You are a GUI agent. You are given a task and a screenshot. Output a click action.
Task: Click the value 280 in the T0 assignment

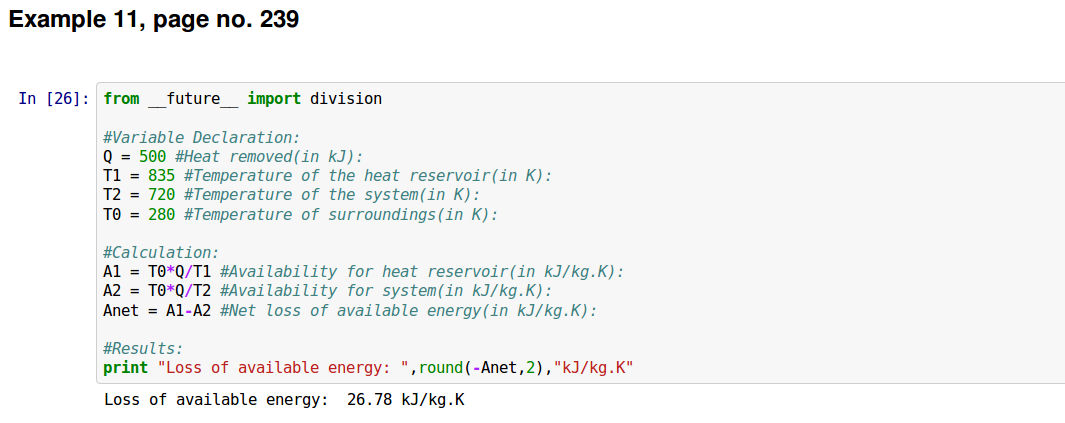161,214
